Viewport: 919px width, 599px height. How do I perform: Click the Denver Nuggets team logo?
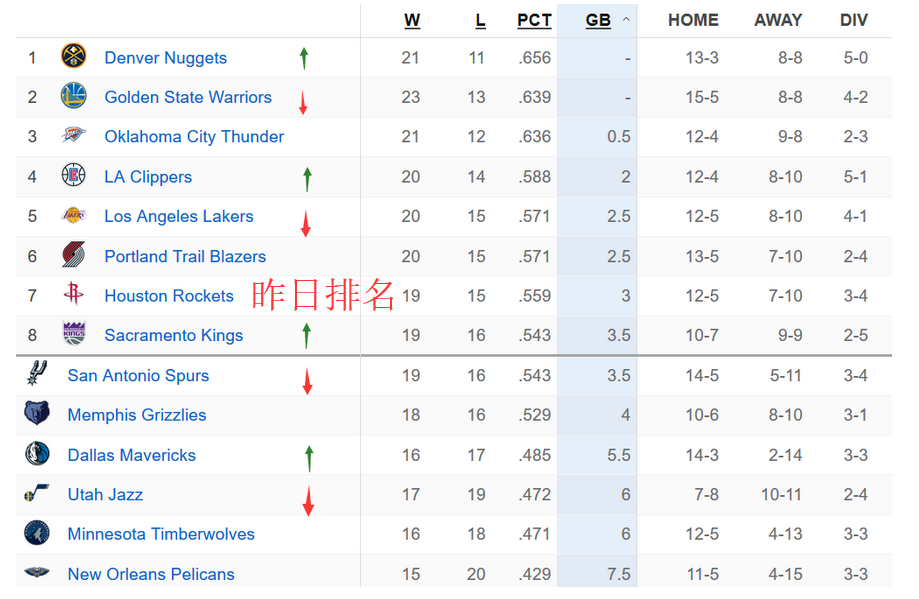[x=73, y=57]
